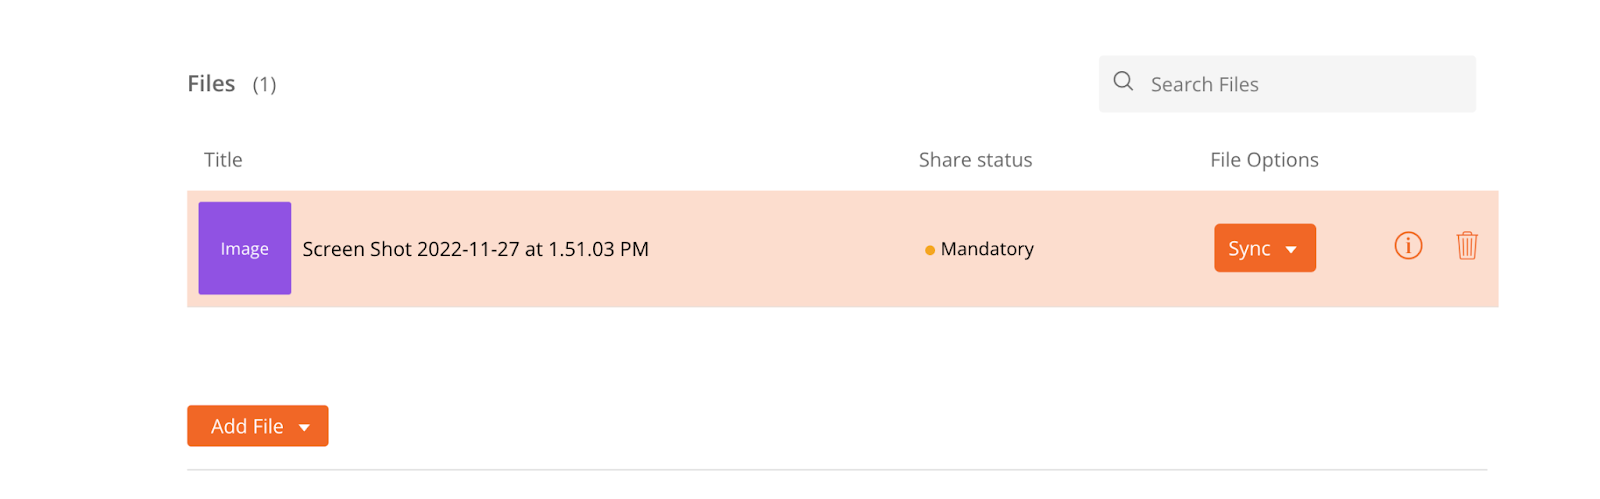
Task: Click the Add File button label
Action: tap(247, 426)
